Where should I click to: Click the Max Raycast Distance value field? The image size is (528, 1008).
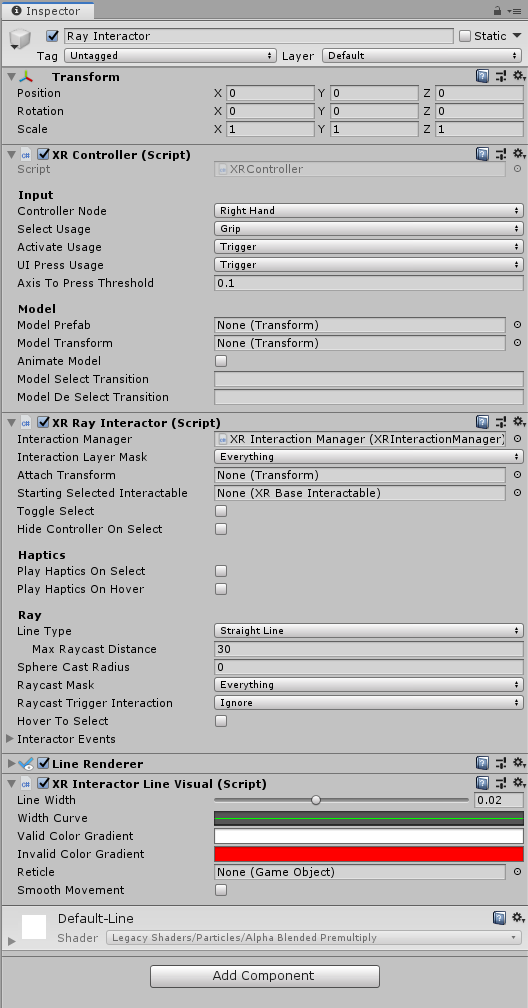369,649
